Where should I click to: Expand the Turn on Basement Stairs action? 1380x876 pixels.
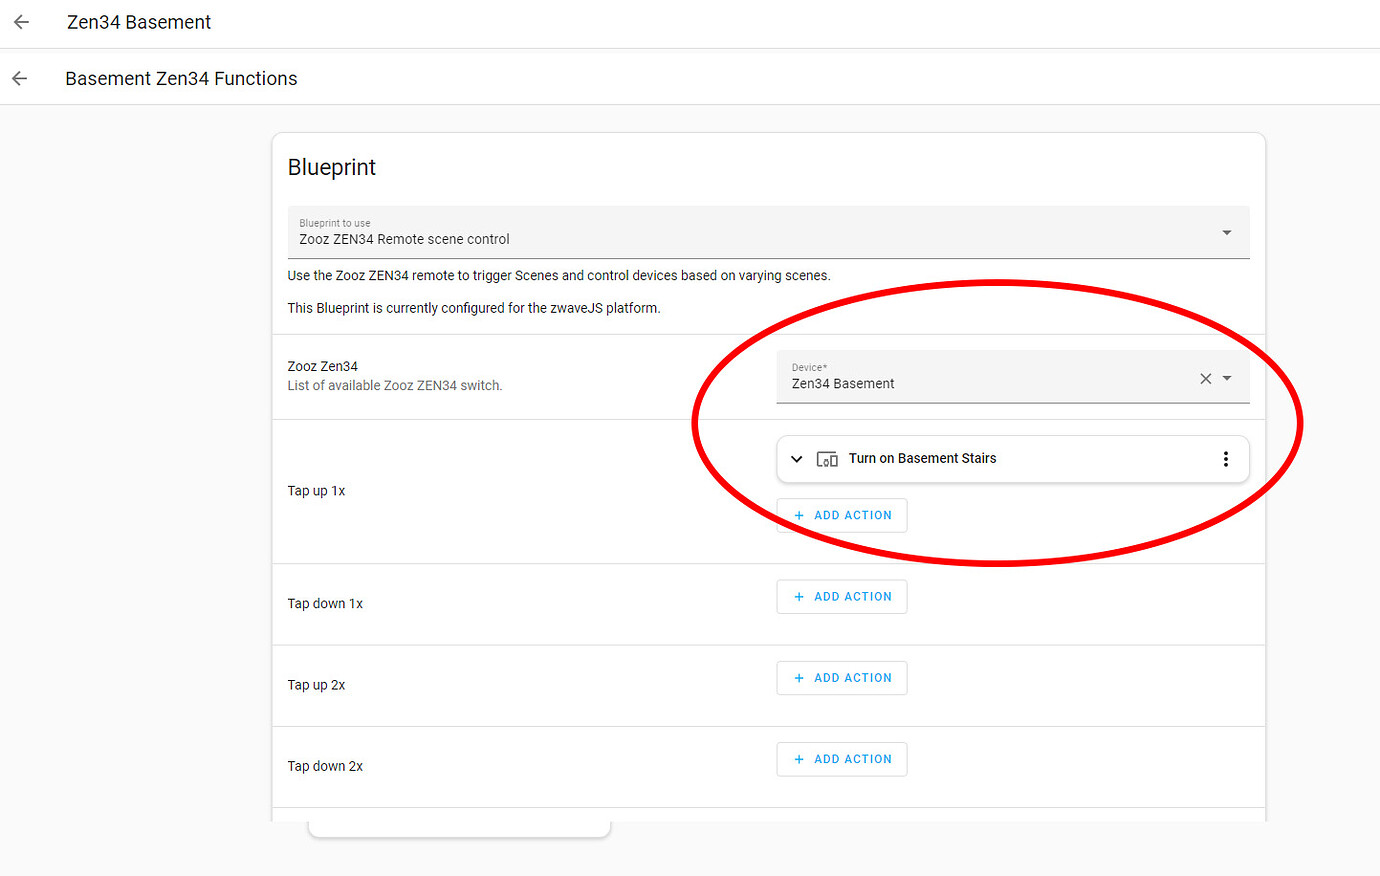click(796, 458)
